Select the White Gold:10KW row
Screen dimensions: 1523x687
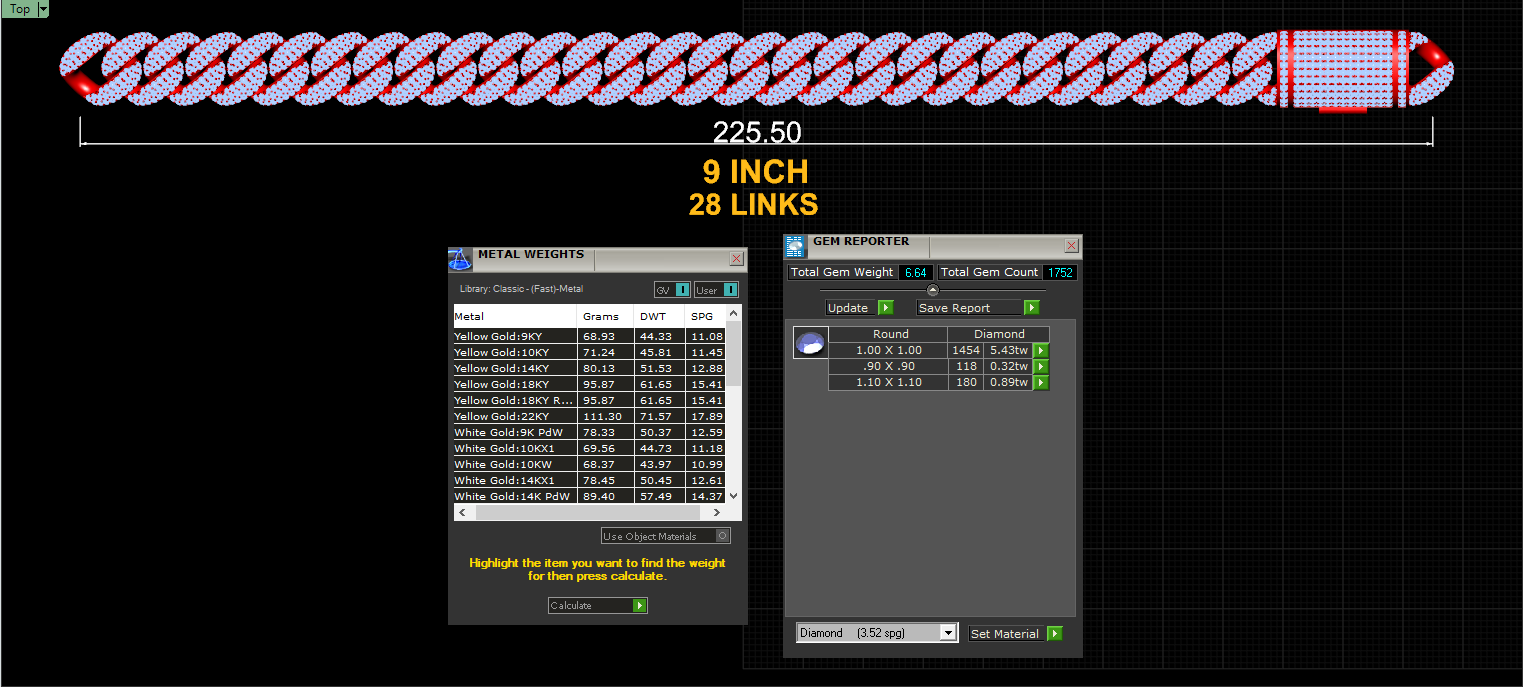(x=590, y=464)
